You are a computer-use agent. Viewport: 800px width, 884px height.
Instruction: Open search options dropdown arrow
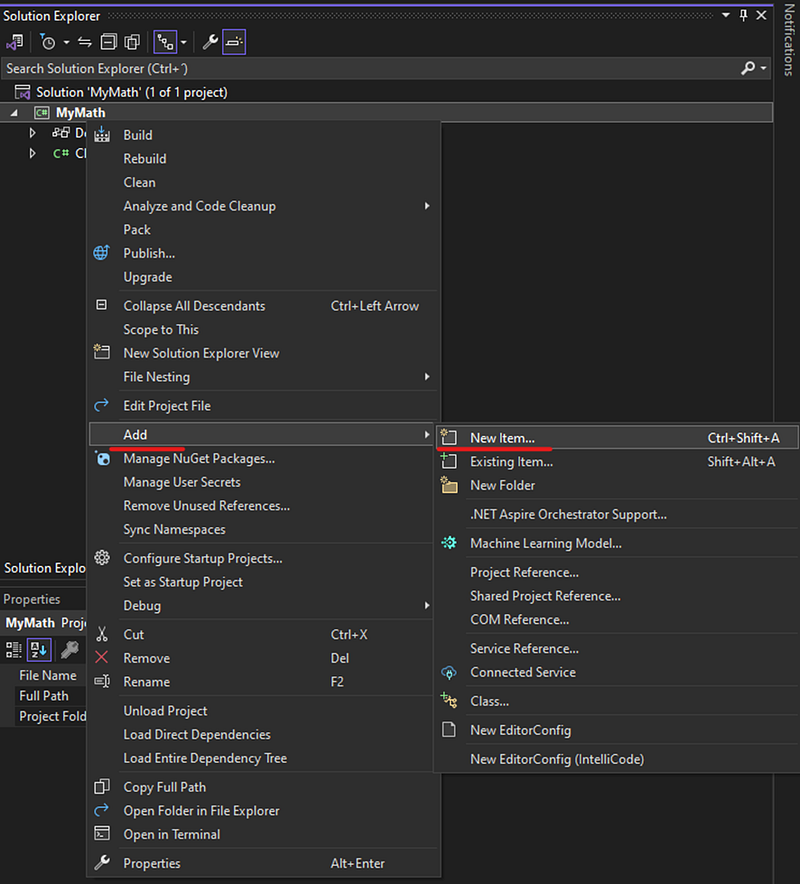pyautogui.click(x=763, y=68)
